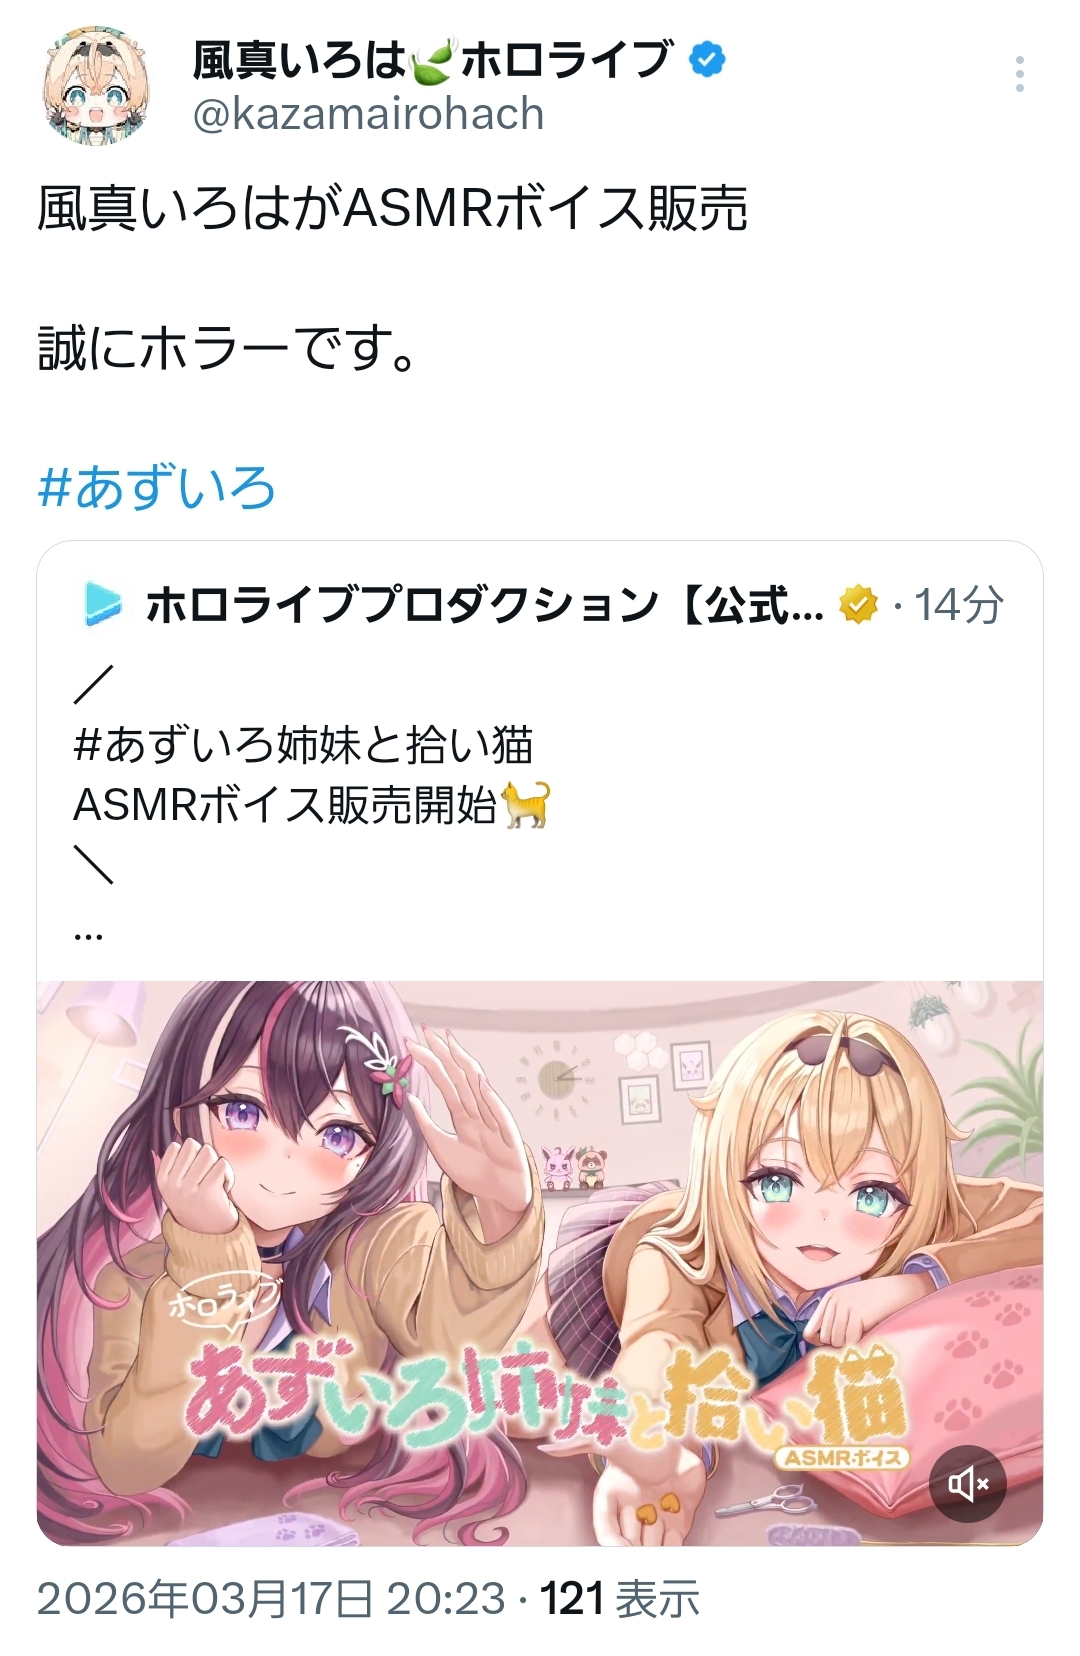Open the ホロライブプロダクション【公式 account name
This screenshot has width=1080, height=1656.
(x=485, y=604)
